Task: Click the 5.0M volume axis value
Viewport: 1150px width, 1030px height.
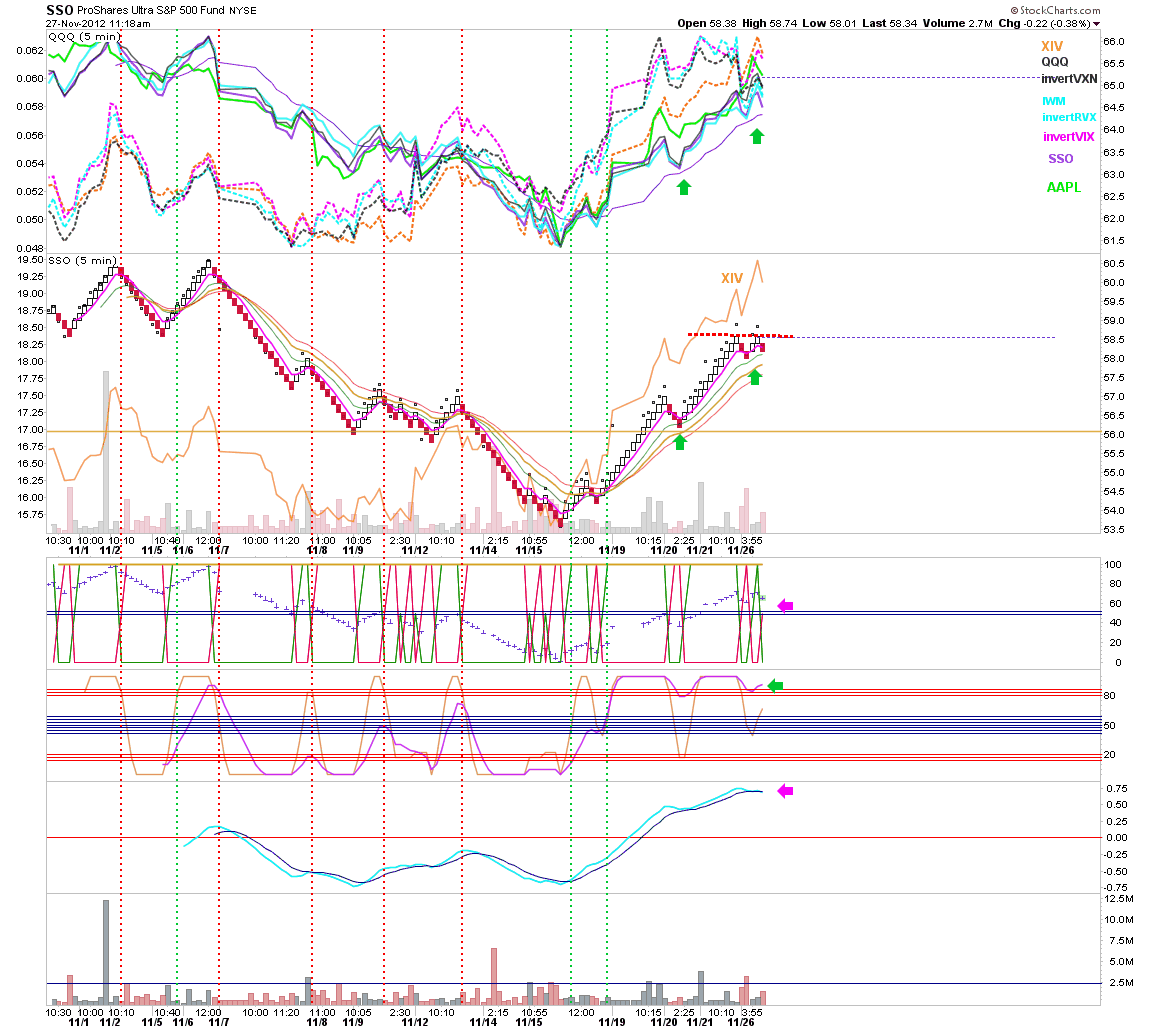Action: 1121,961
